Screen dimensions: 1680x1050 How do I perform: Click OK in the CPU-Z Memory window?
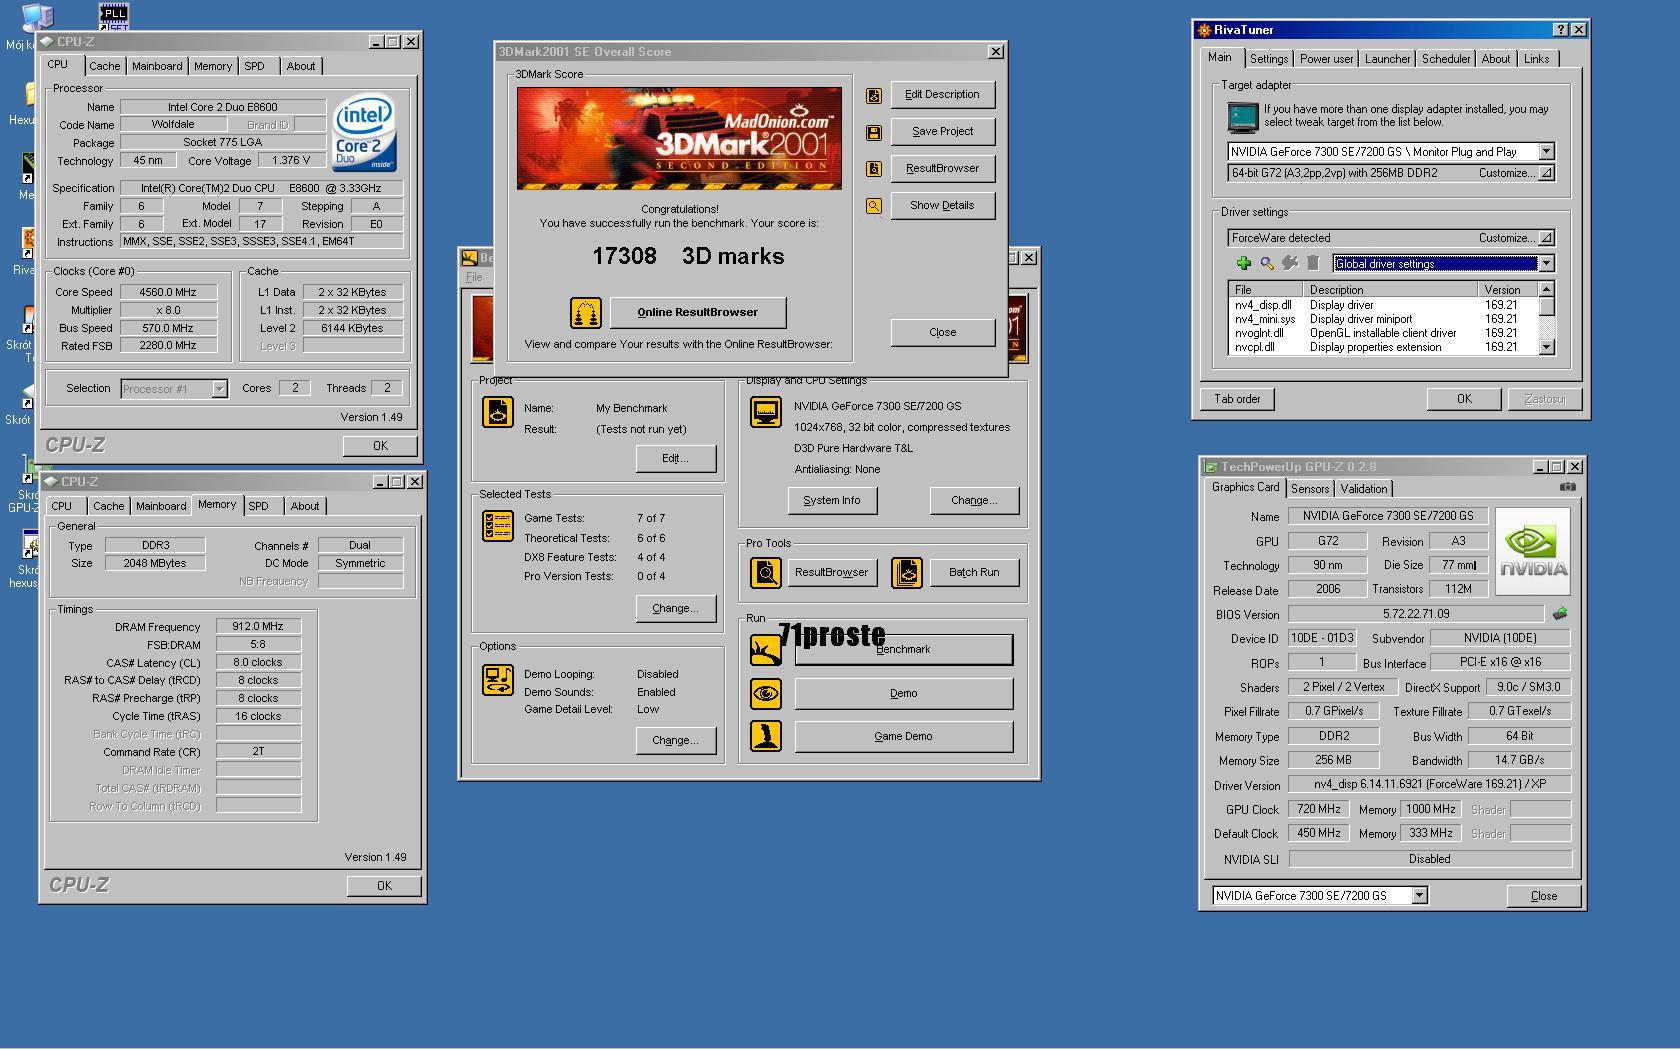(384, 886)
